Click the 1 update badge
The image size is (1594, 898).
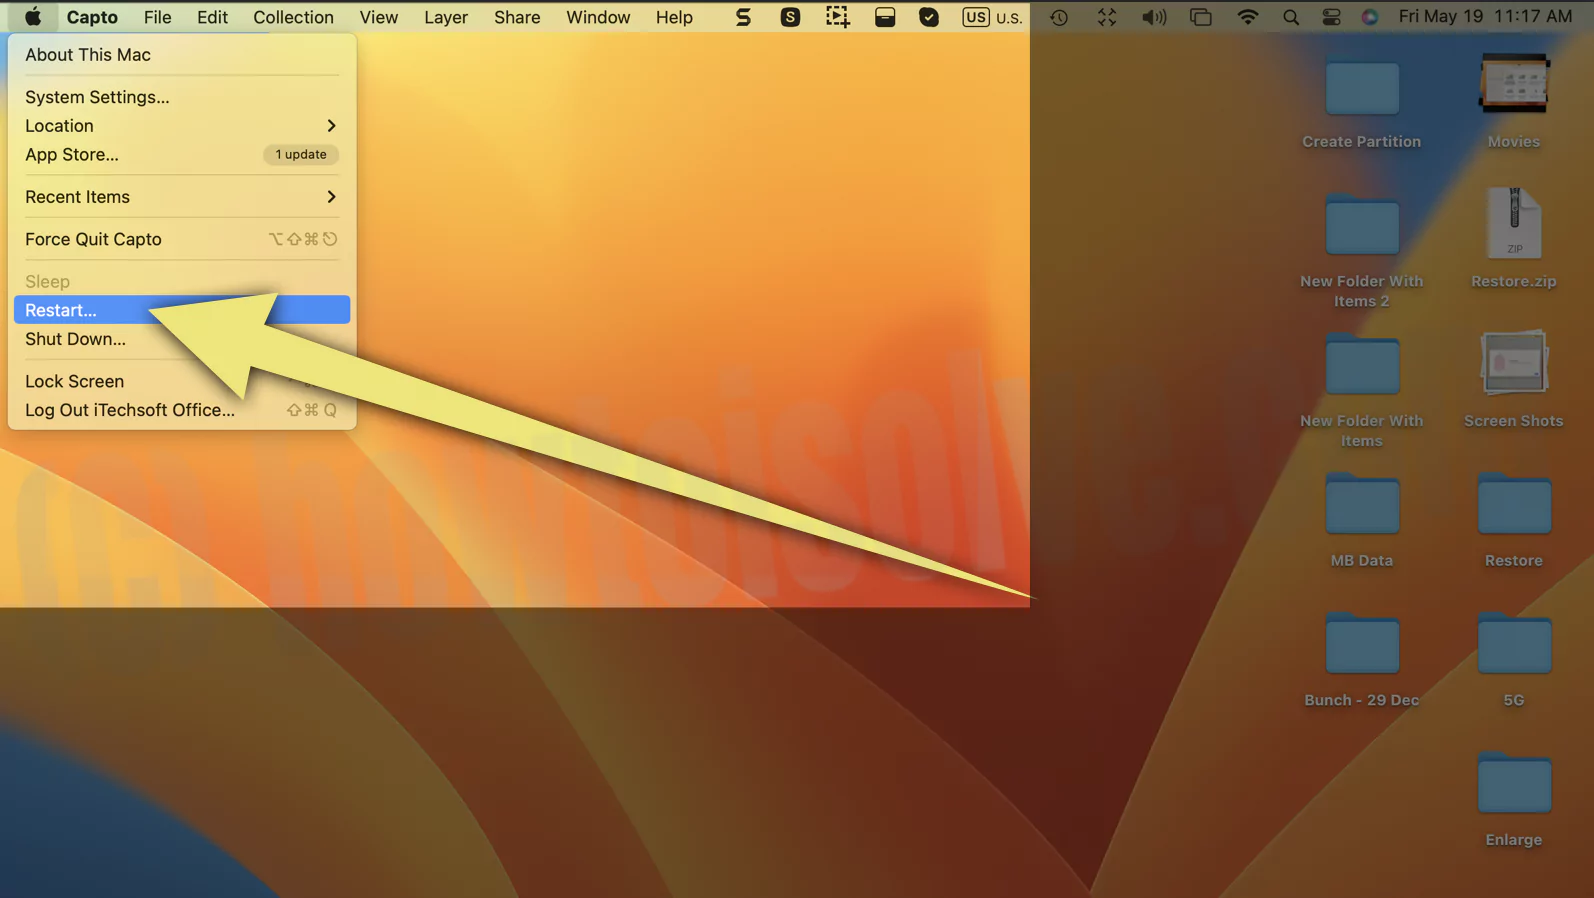pyautogui.click(x=301, y=155)
